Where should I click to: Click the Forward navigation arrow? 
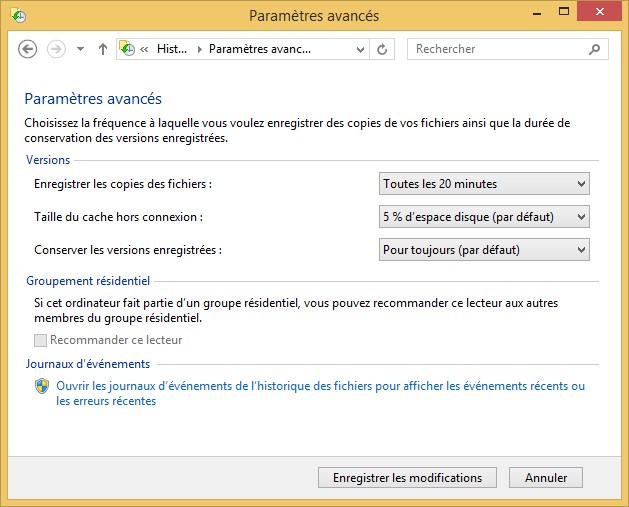(56, 49)
